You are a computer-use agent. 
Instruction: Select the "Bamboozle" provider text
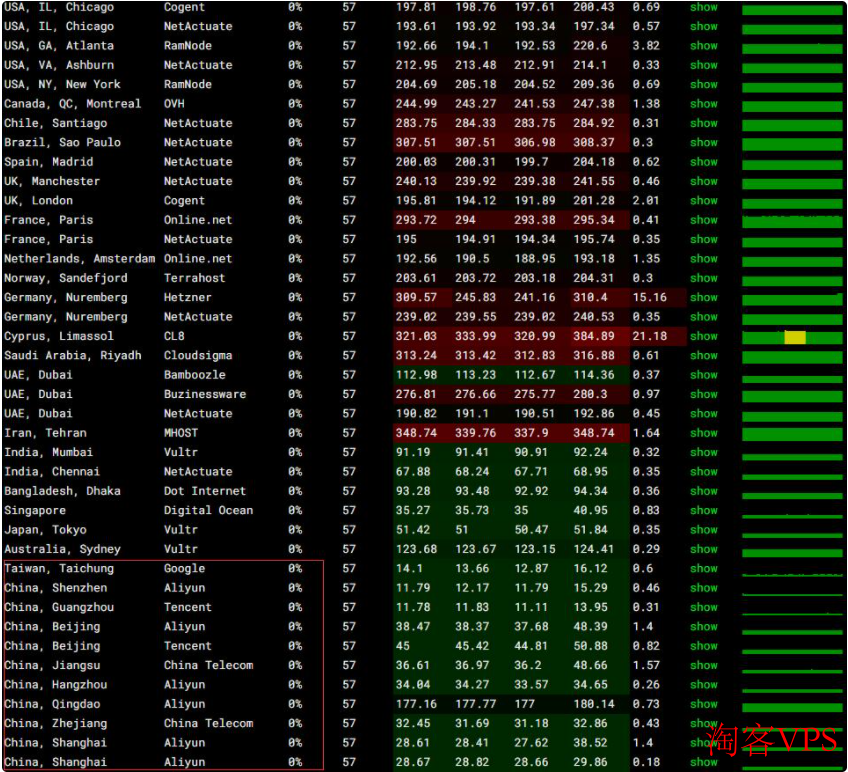click(x=195, y=375)
